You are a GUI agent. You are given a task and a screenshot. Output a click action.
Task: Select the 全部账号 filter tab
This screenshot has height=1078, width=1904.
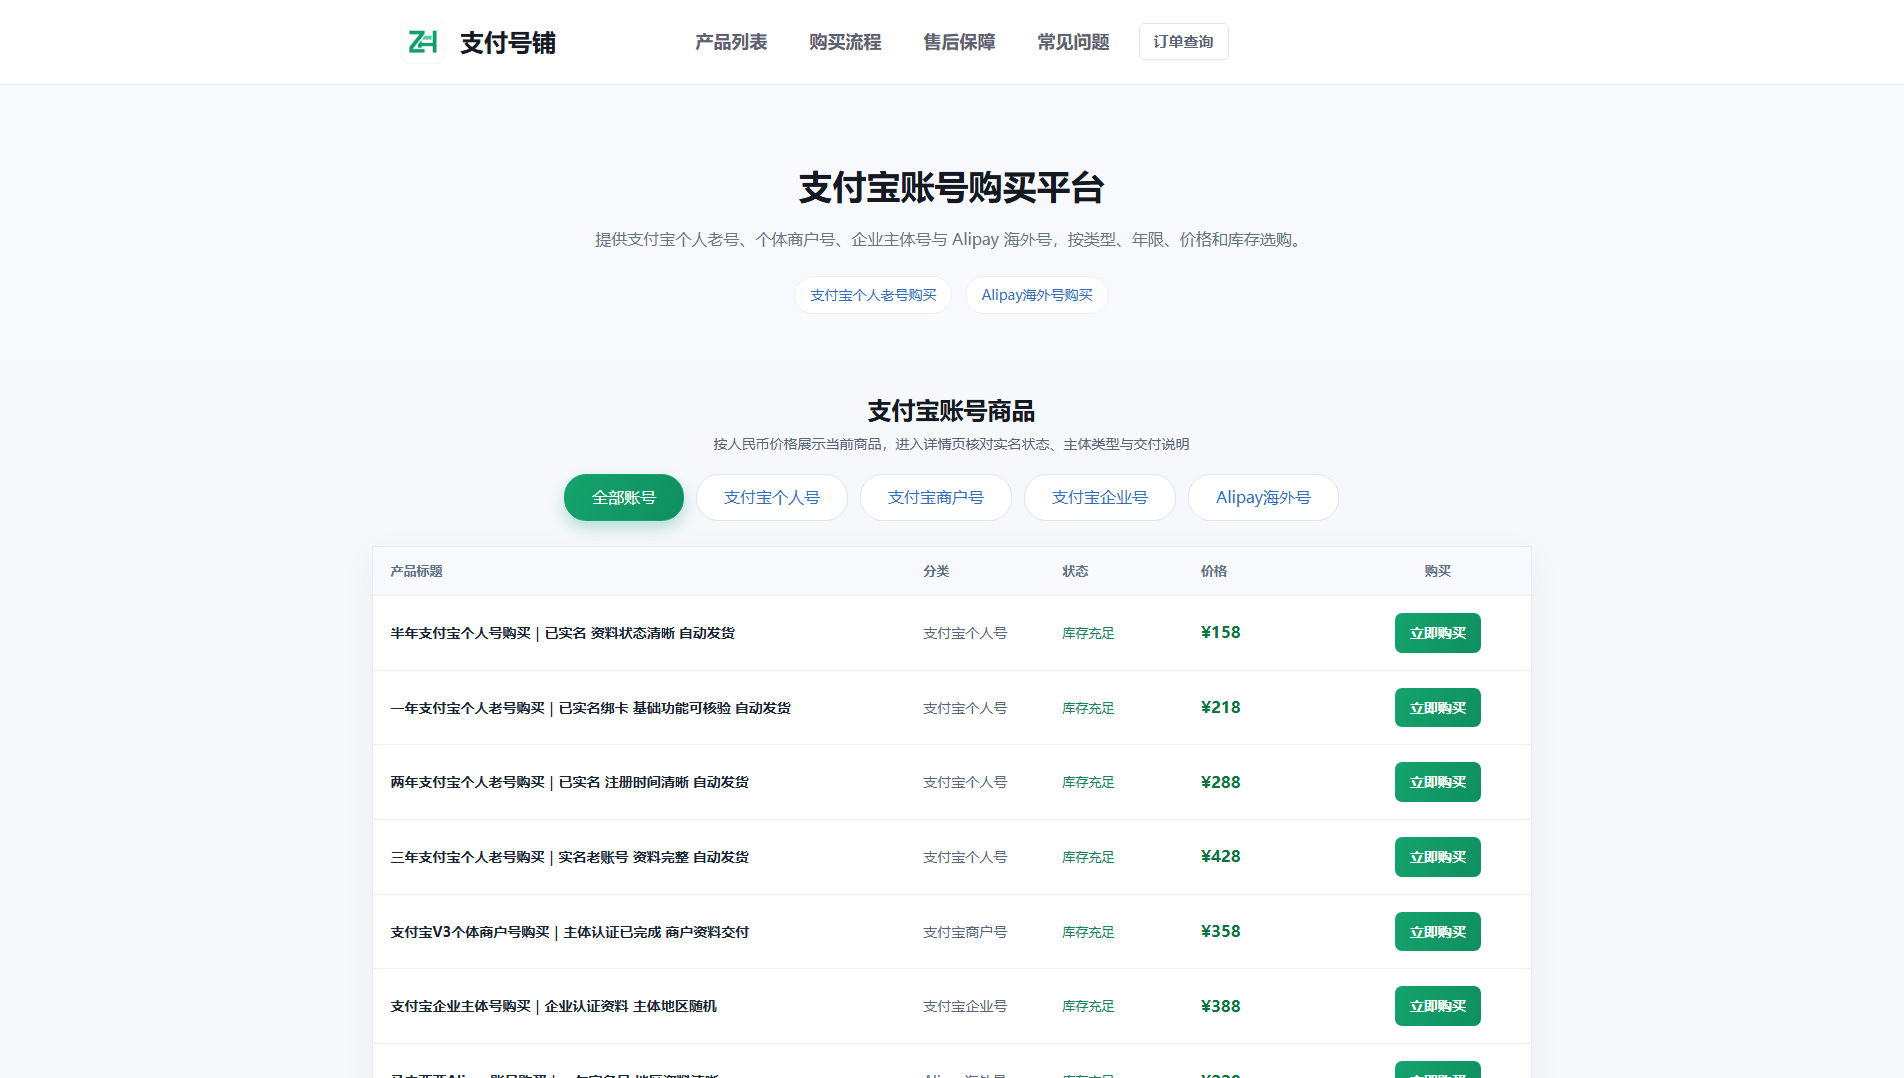coord(624,497)
